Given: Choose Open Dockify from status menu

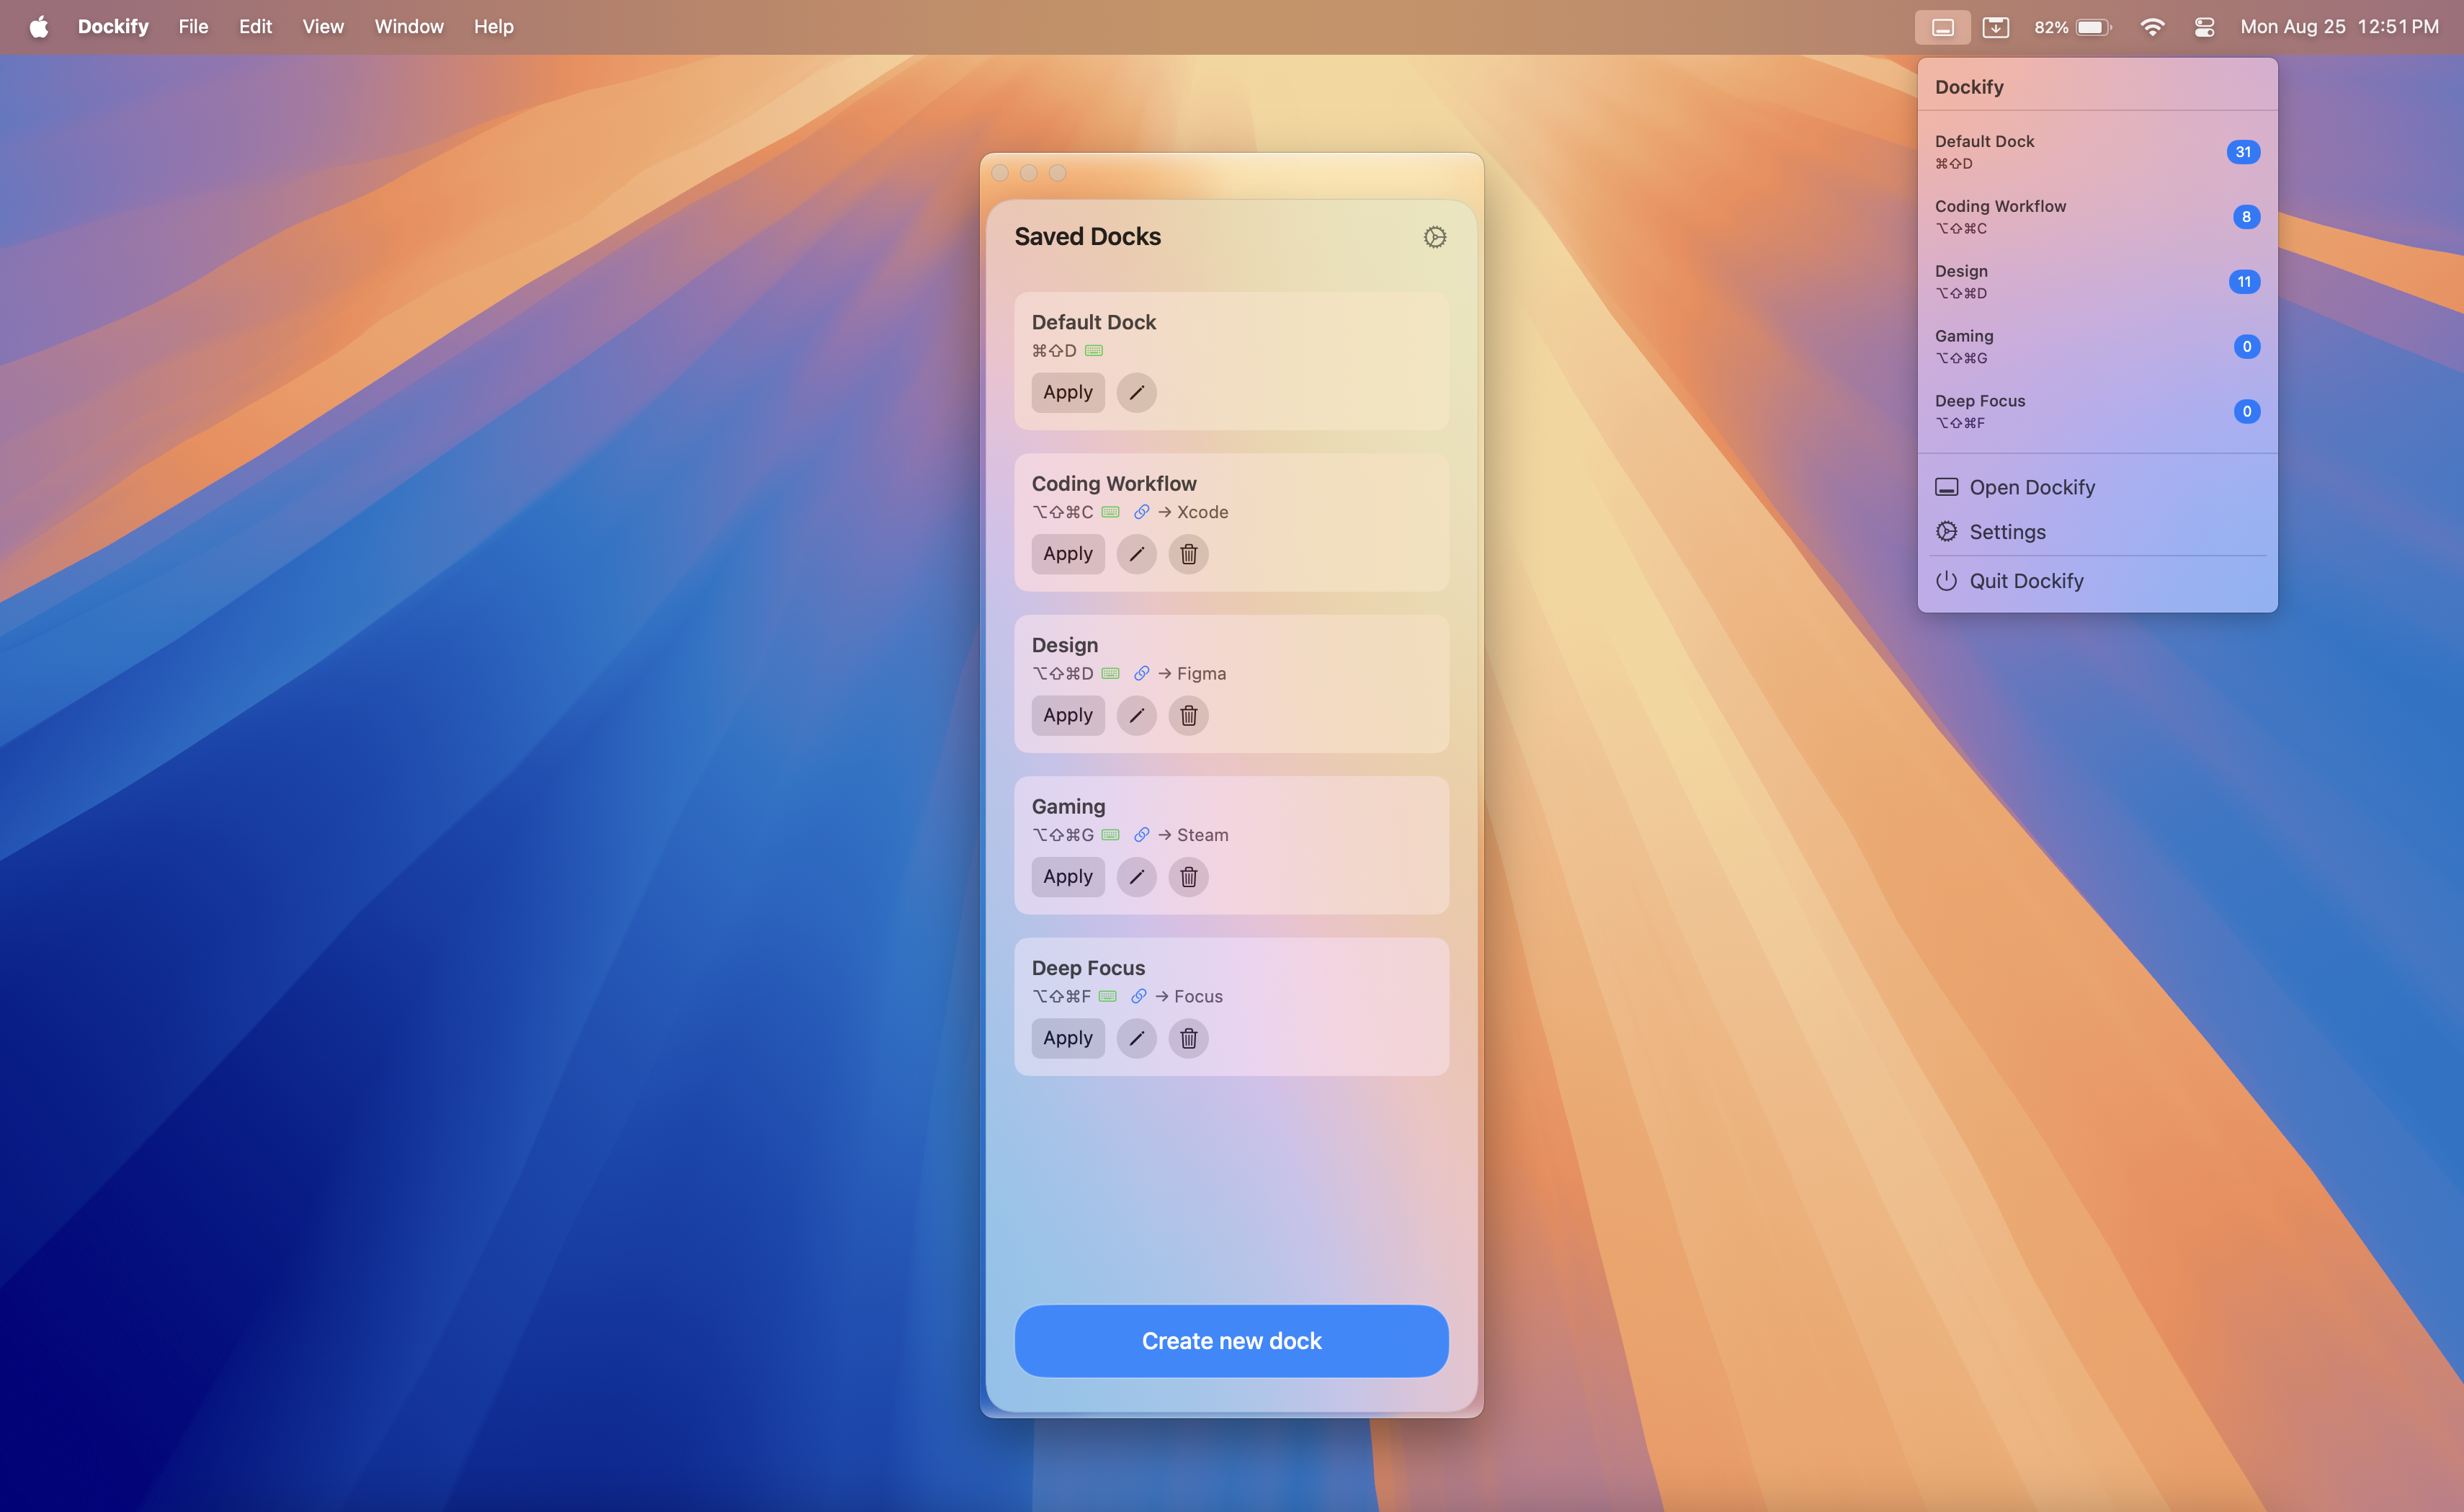Looking at the screenshot, I should click(2031, 487).
